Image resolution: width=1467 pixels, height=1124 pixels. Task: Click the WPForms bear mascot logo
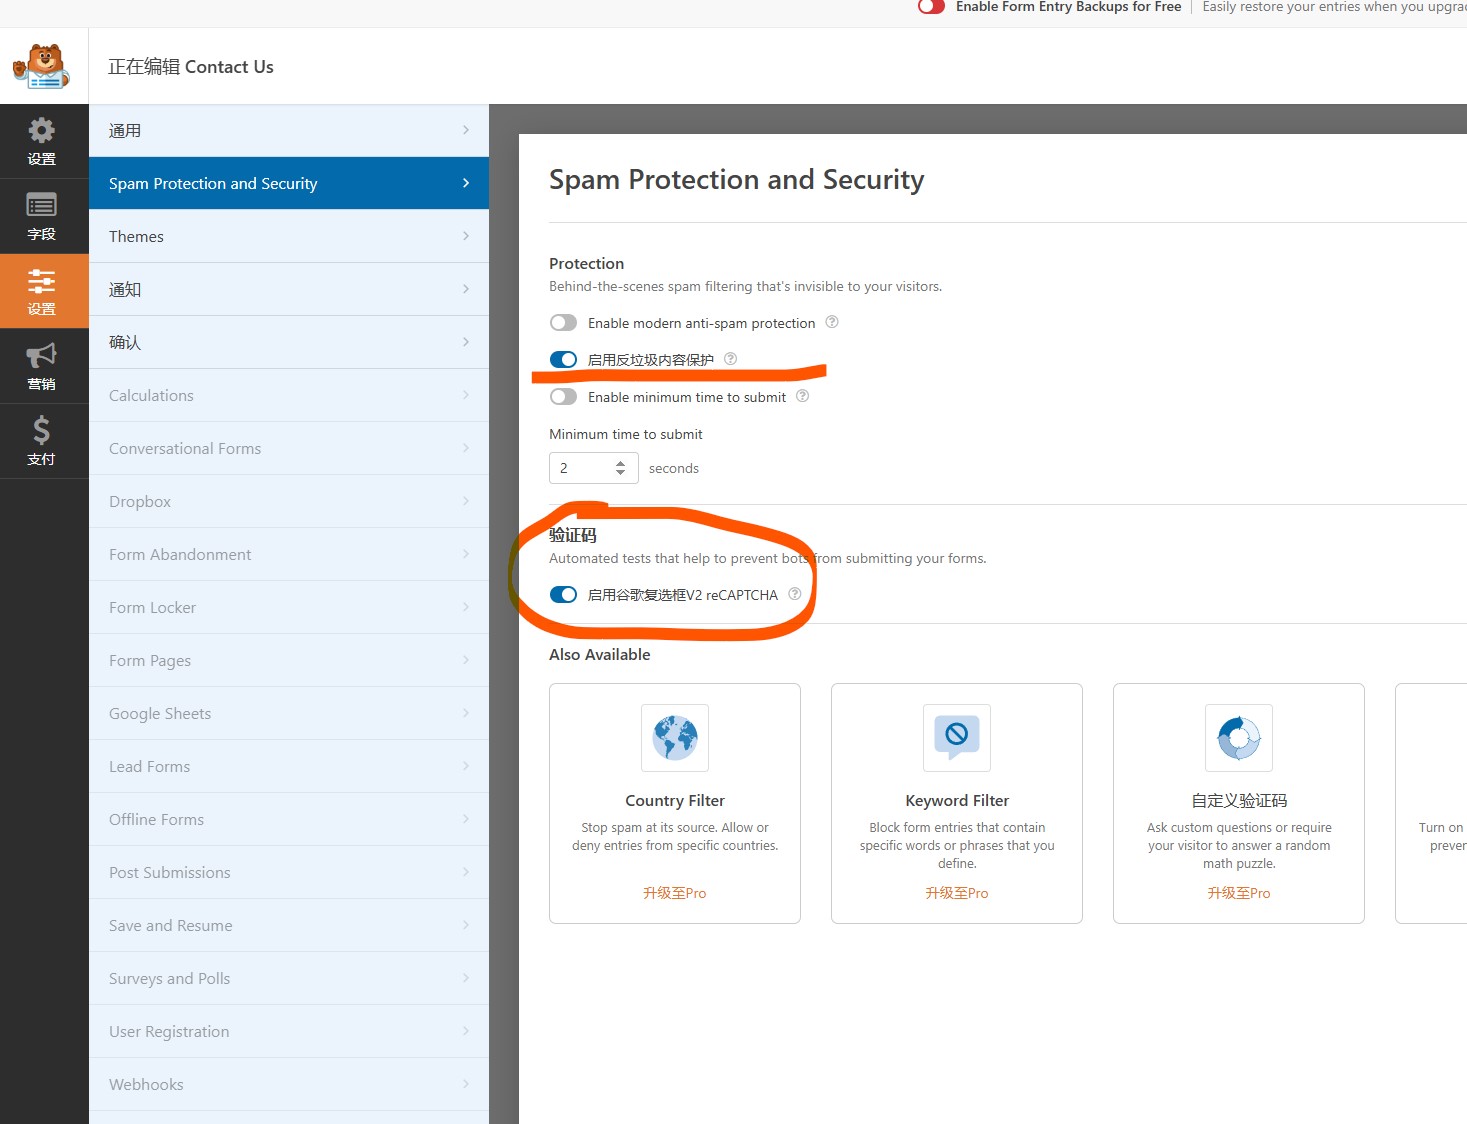[x=42, y=66]
